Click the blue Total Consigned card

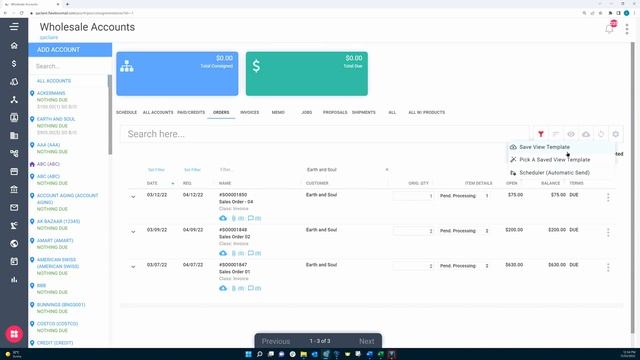[177, 74]
